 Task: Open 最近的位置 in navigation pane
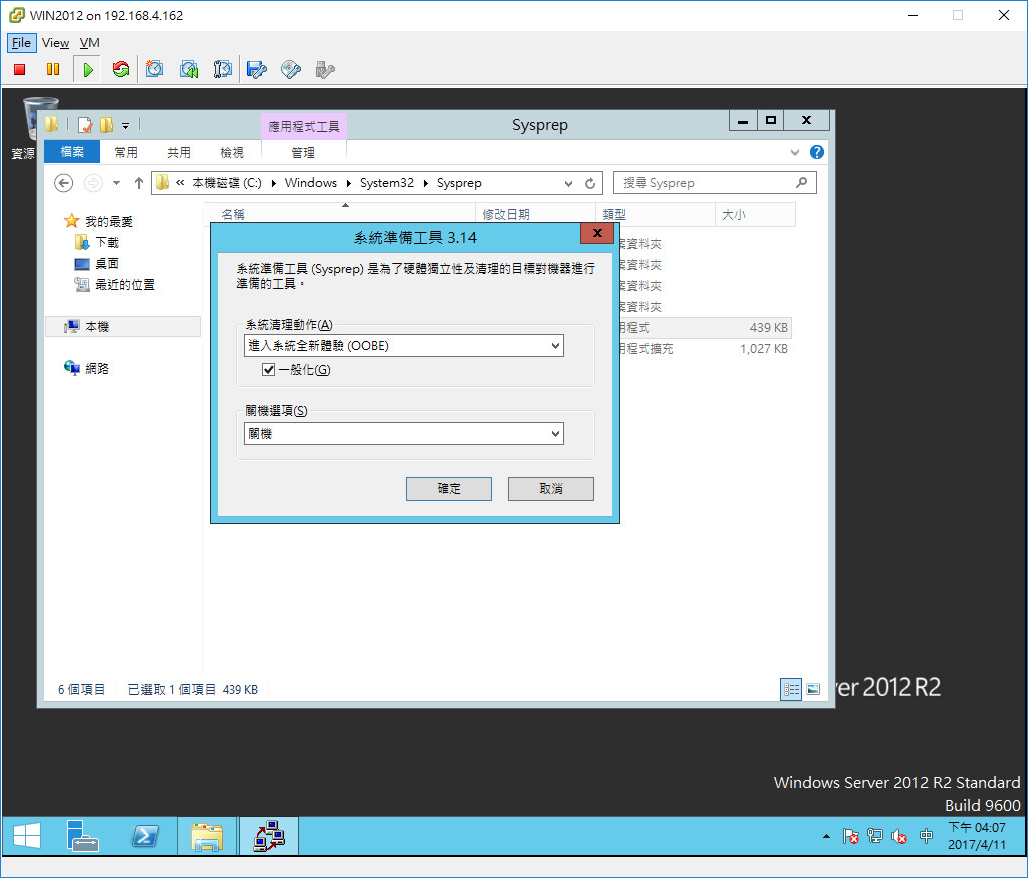[x=125, y=285]
